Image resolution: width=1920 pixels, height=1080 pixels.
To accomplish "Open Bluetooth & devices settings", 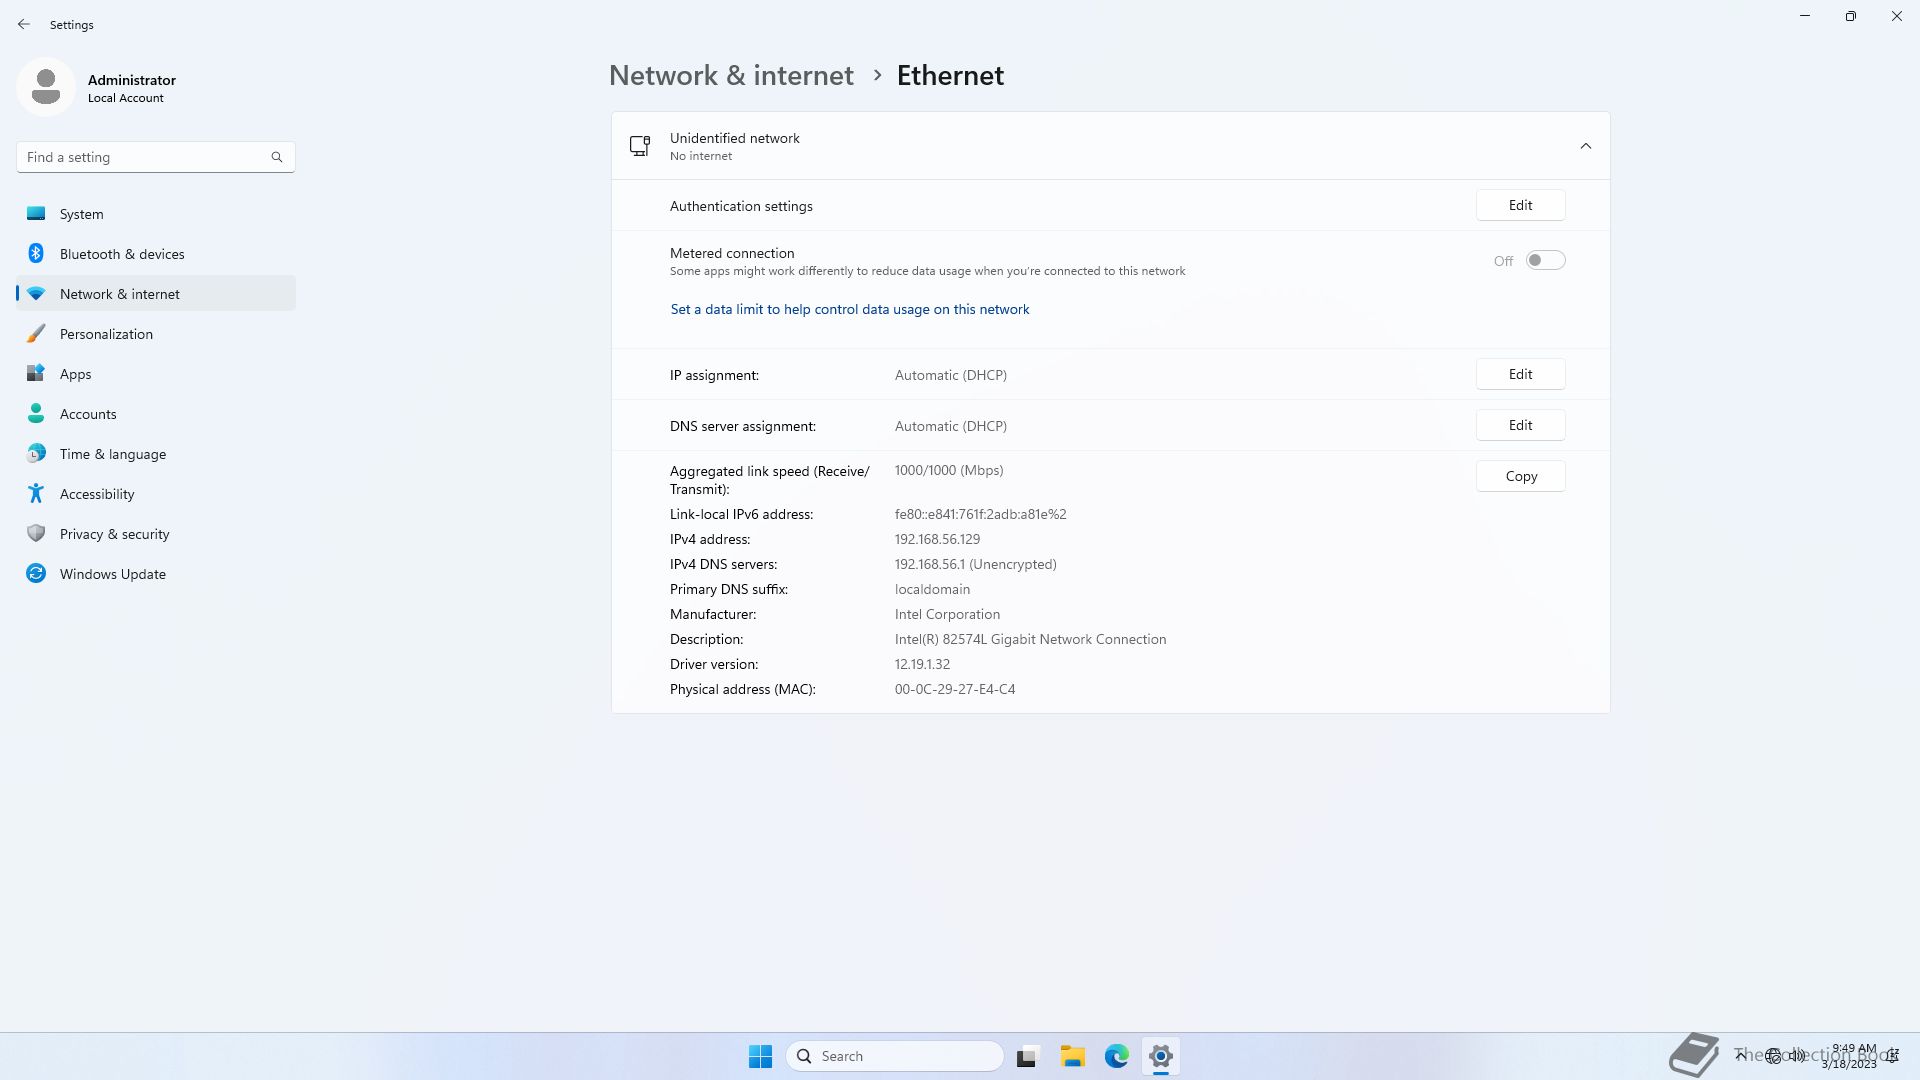I will tap(122, 254).
